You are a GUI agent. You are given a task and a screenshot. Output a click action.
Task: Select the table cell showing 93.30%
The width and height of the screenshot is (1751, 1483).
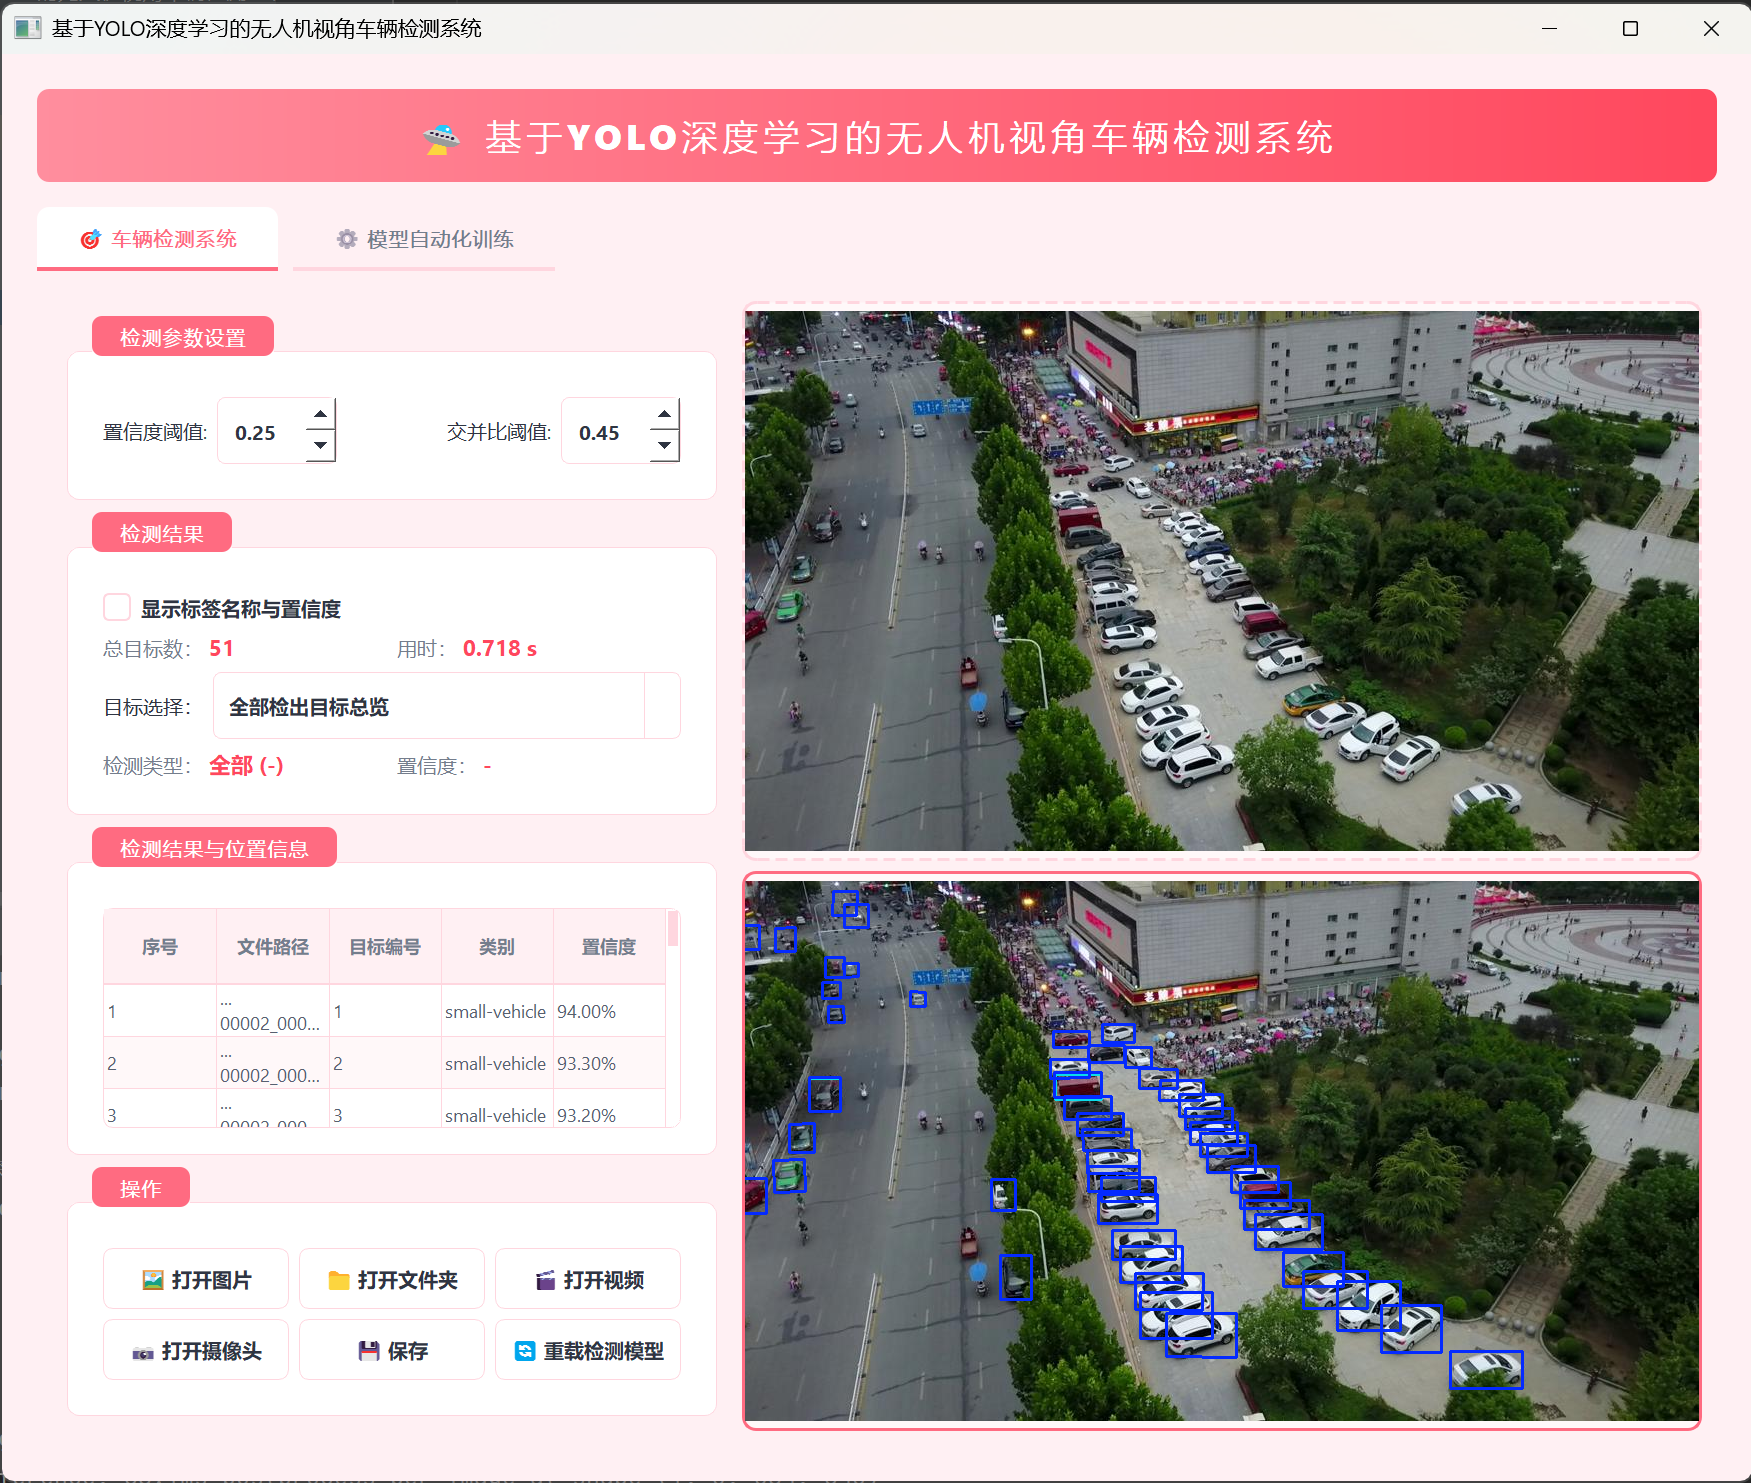click(609, 1063)
